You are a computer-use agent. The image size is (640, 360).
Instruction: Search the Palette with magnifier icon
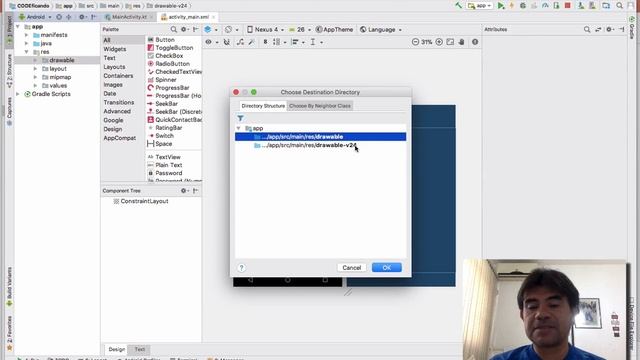(174, 29)
